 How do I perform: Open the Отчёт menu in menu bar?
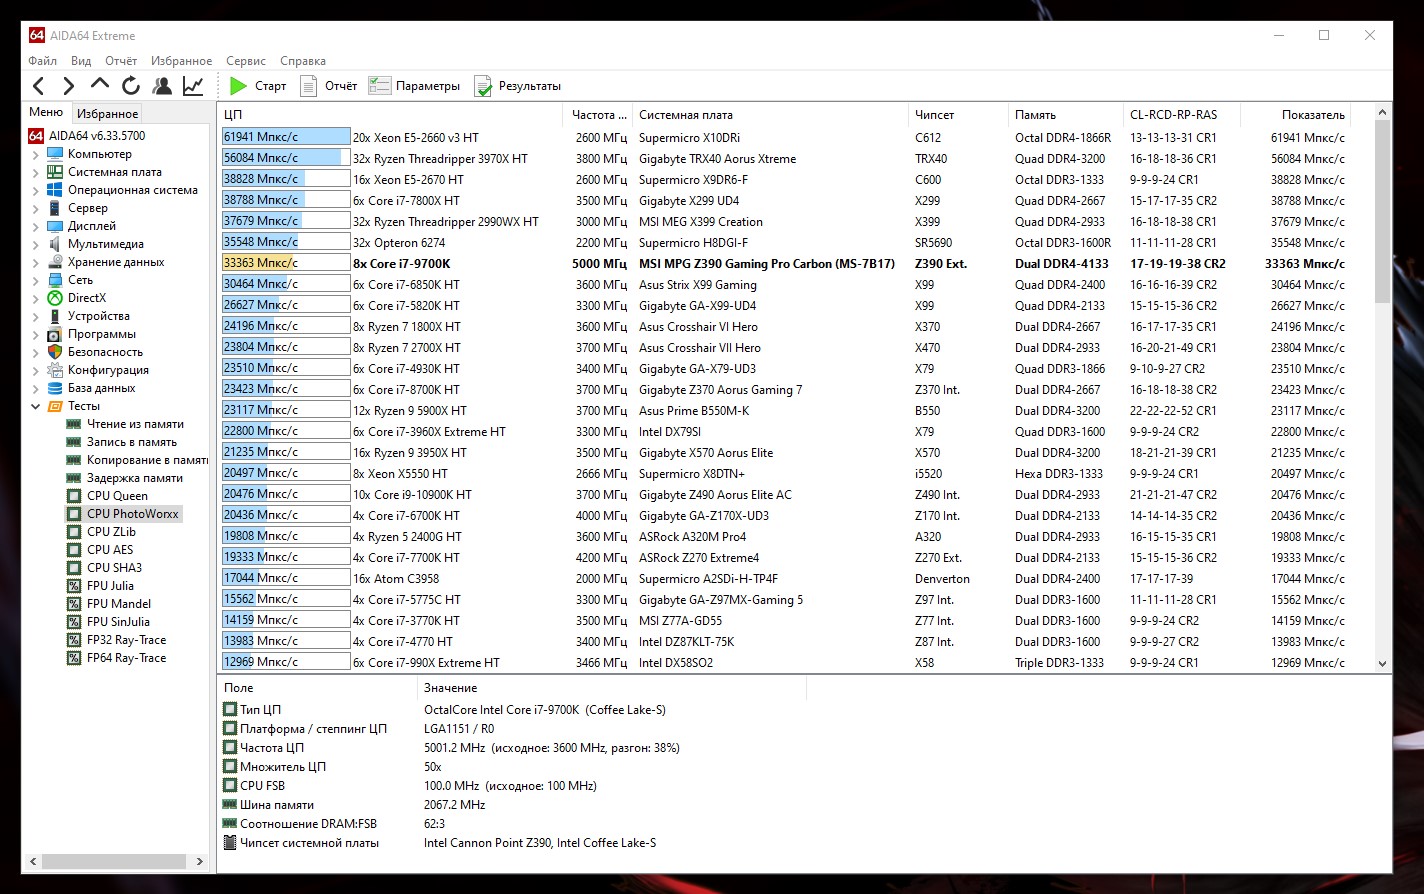point(121,61)
